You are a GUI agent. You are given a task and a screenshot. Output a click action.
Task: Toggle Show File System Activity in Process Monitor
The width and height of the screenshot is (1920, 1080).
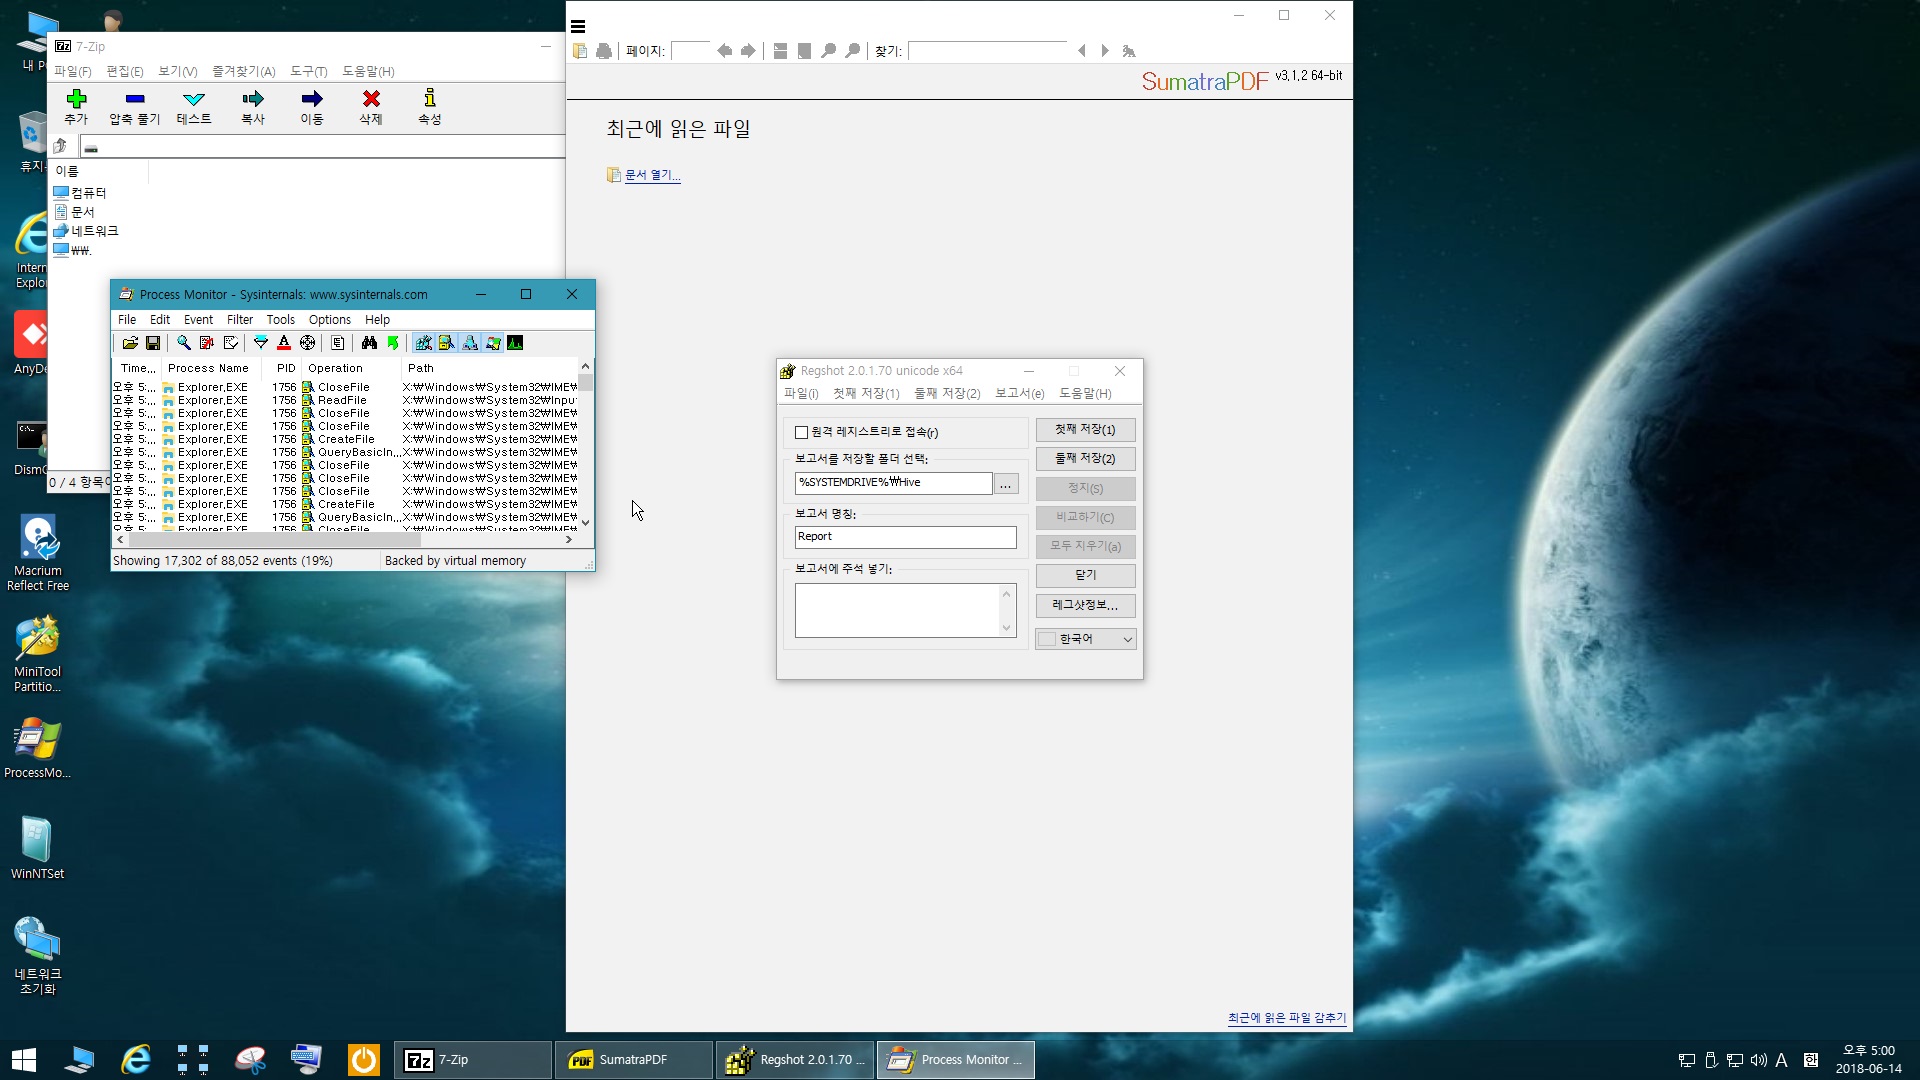click(446, 343)
